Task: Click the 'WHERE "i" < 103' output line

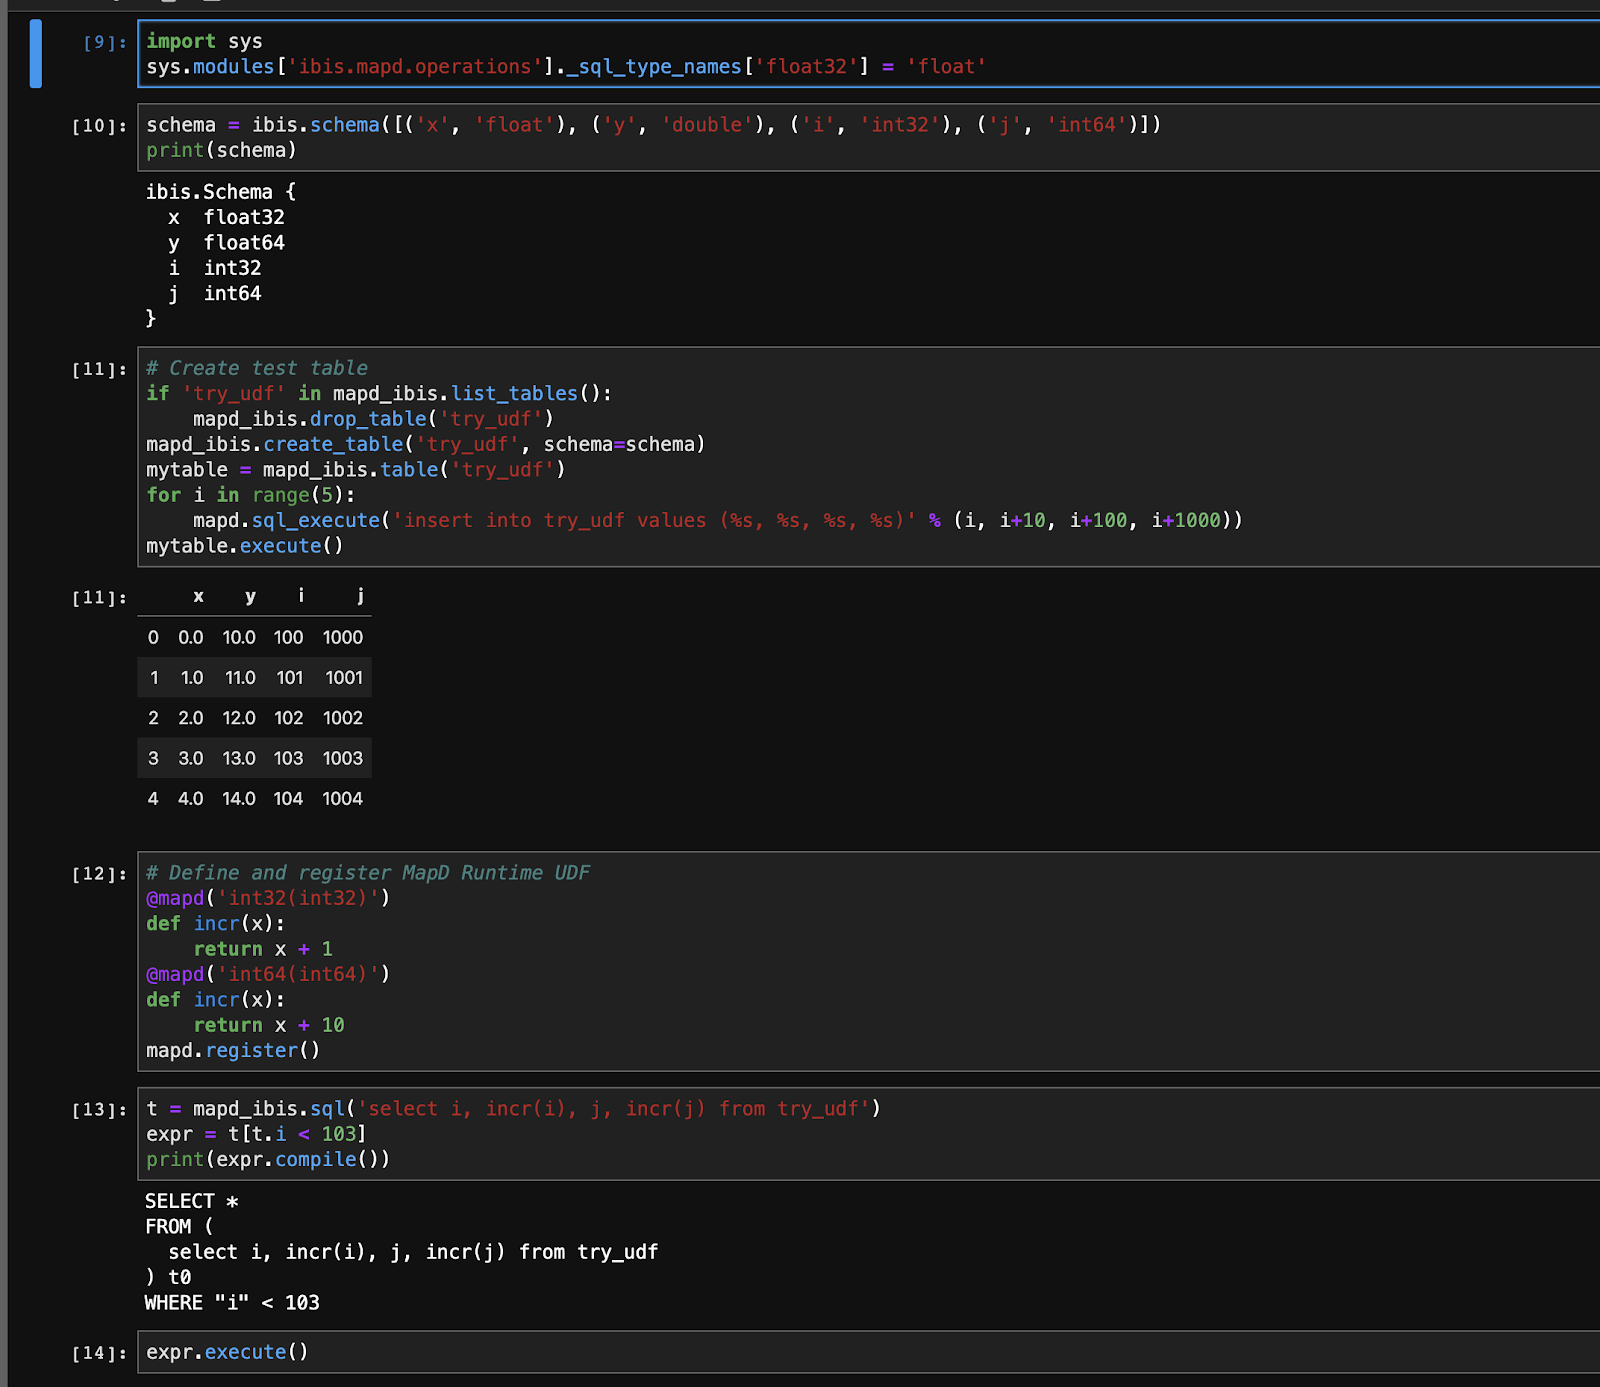Action: click(x=232, y=1303)
